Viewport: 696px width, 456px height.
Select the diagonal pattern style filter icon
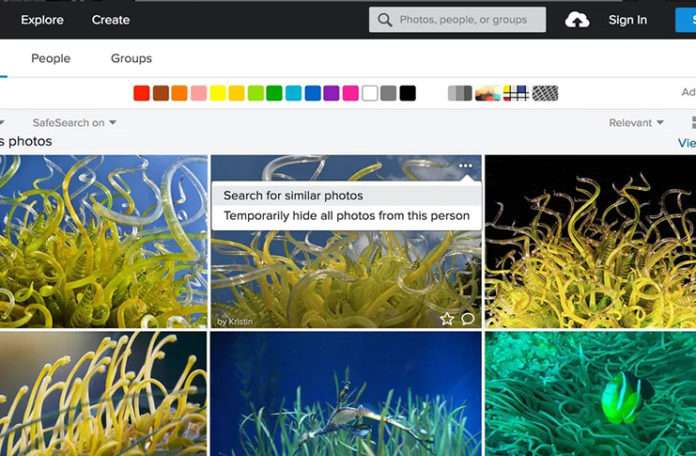click(544, 93)
